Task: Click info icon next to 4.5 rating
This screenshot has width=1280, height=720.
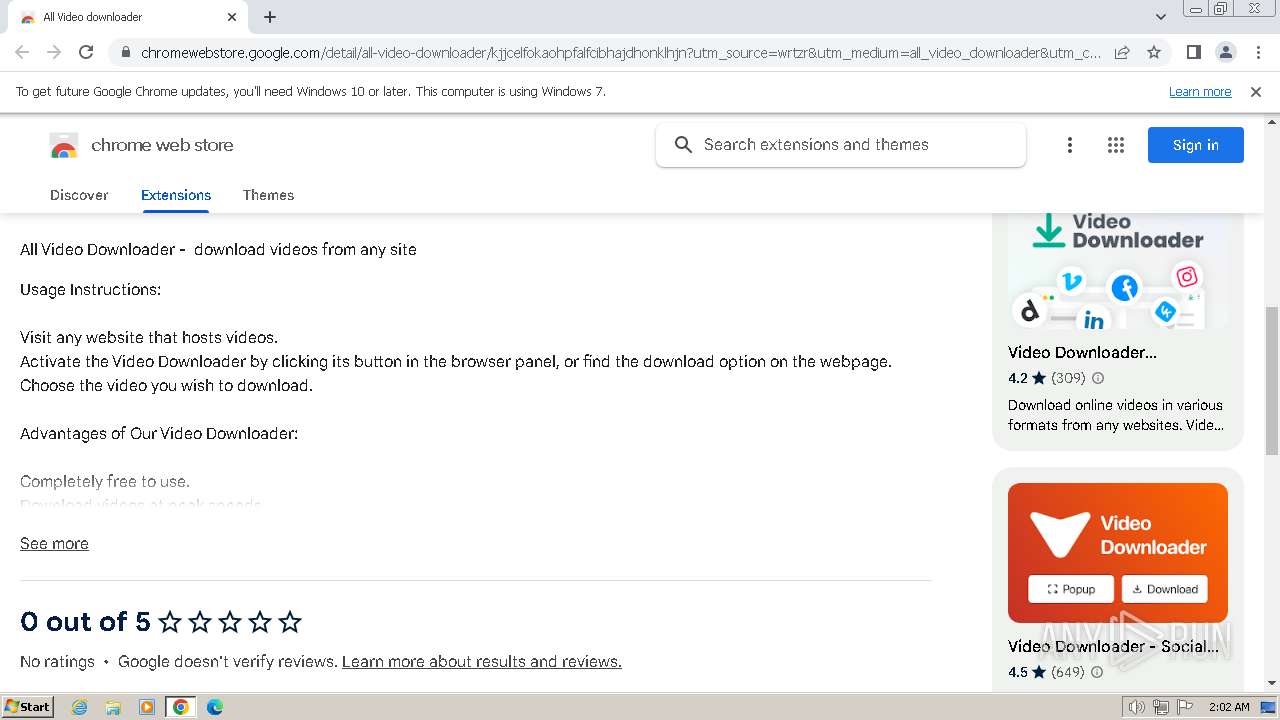Action: [1097, 672]
